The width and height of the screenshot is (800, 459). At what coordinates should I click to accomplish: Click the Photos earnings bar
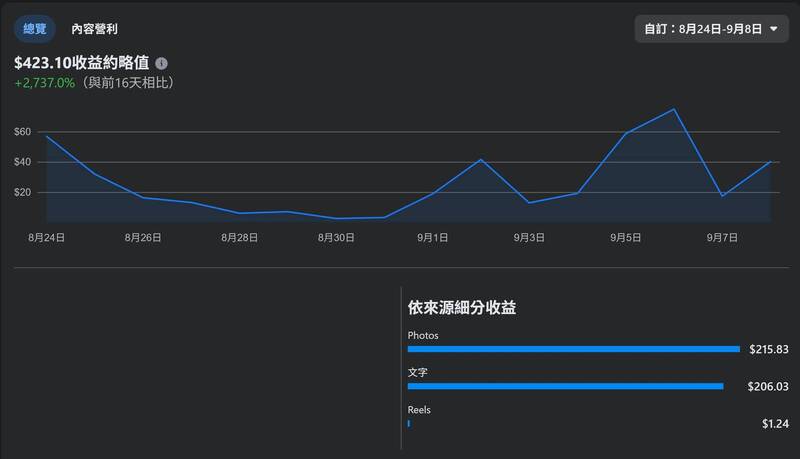(573, 349)
